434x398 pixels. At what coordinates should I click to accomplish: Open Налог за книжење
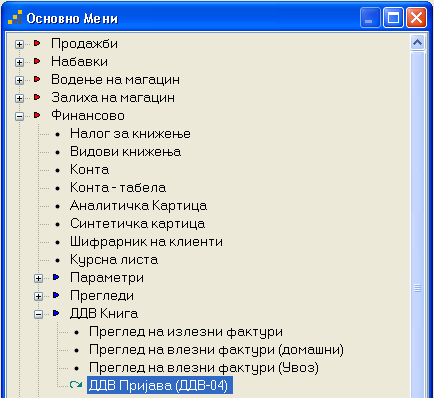click(x=130, y=134)
